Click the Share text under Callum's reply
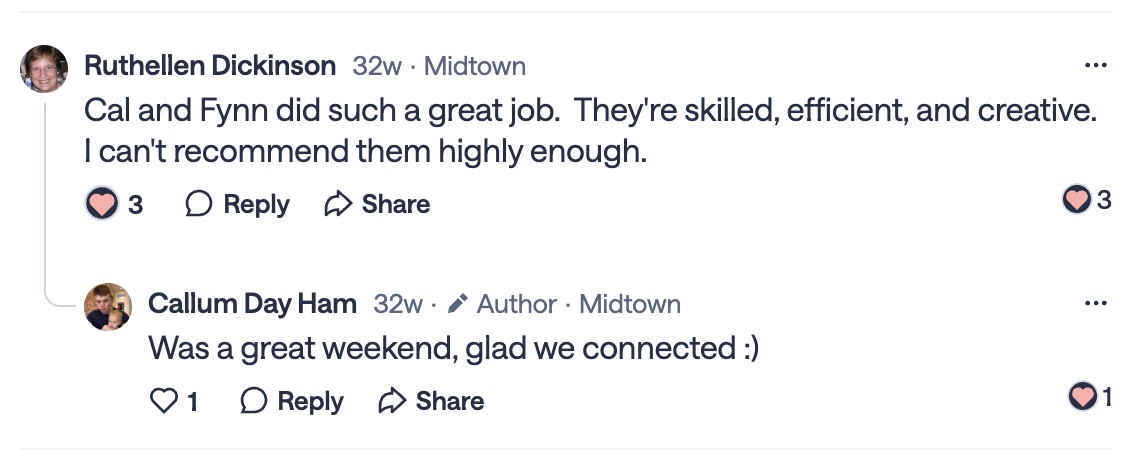Viewport: 1130px width, 462px height. coord(450,401)
